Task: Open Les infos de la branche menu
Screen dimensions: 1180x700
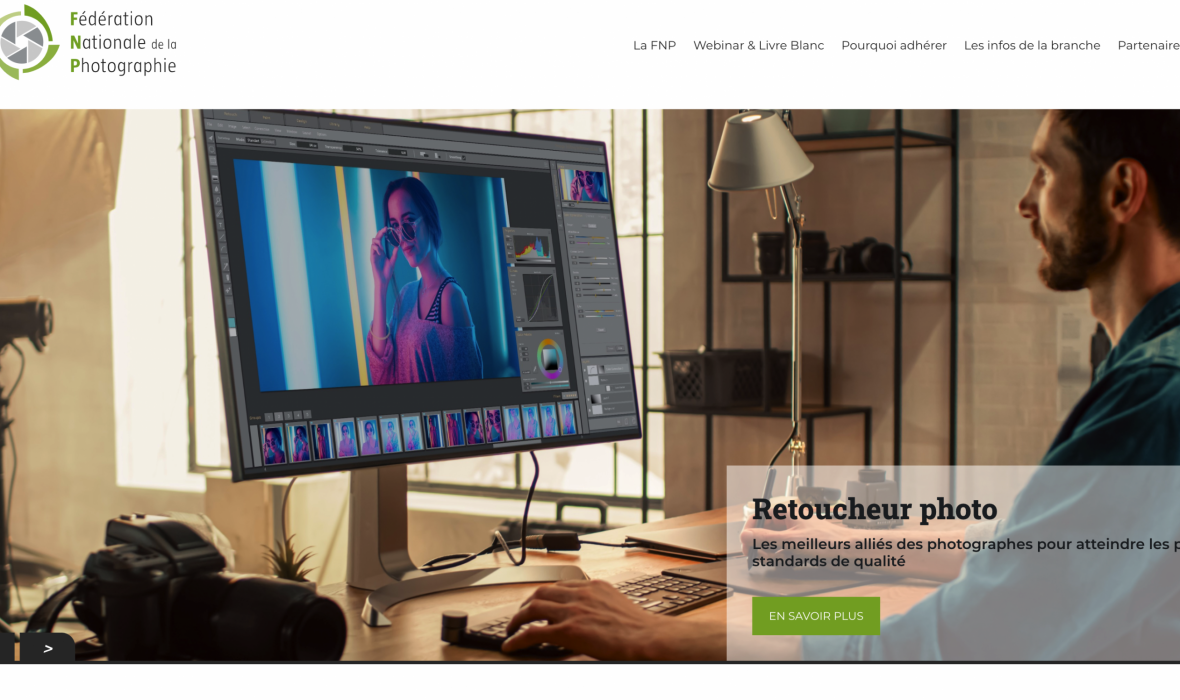Action: coord(1031,45)
